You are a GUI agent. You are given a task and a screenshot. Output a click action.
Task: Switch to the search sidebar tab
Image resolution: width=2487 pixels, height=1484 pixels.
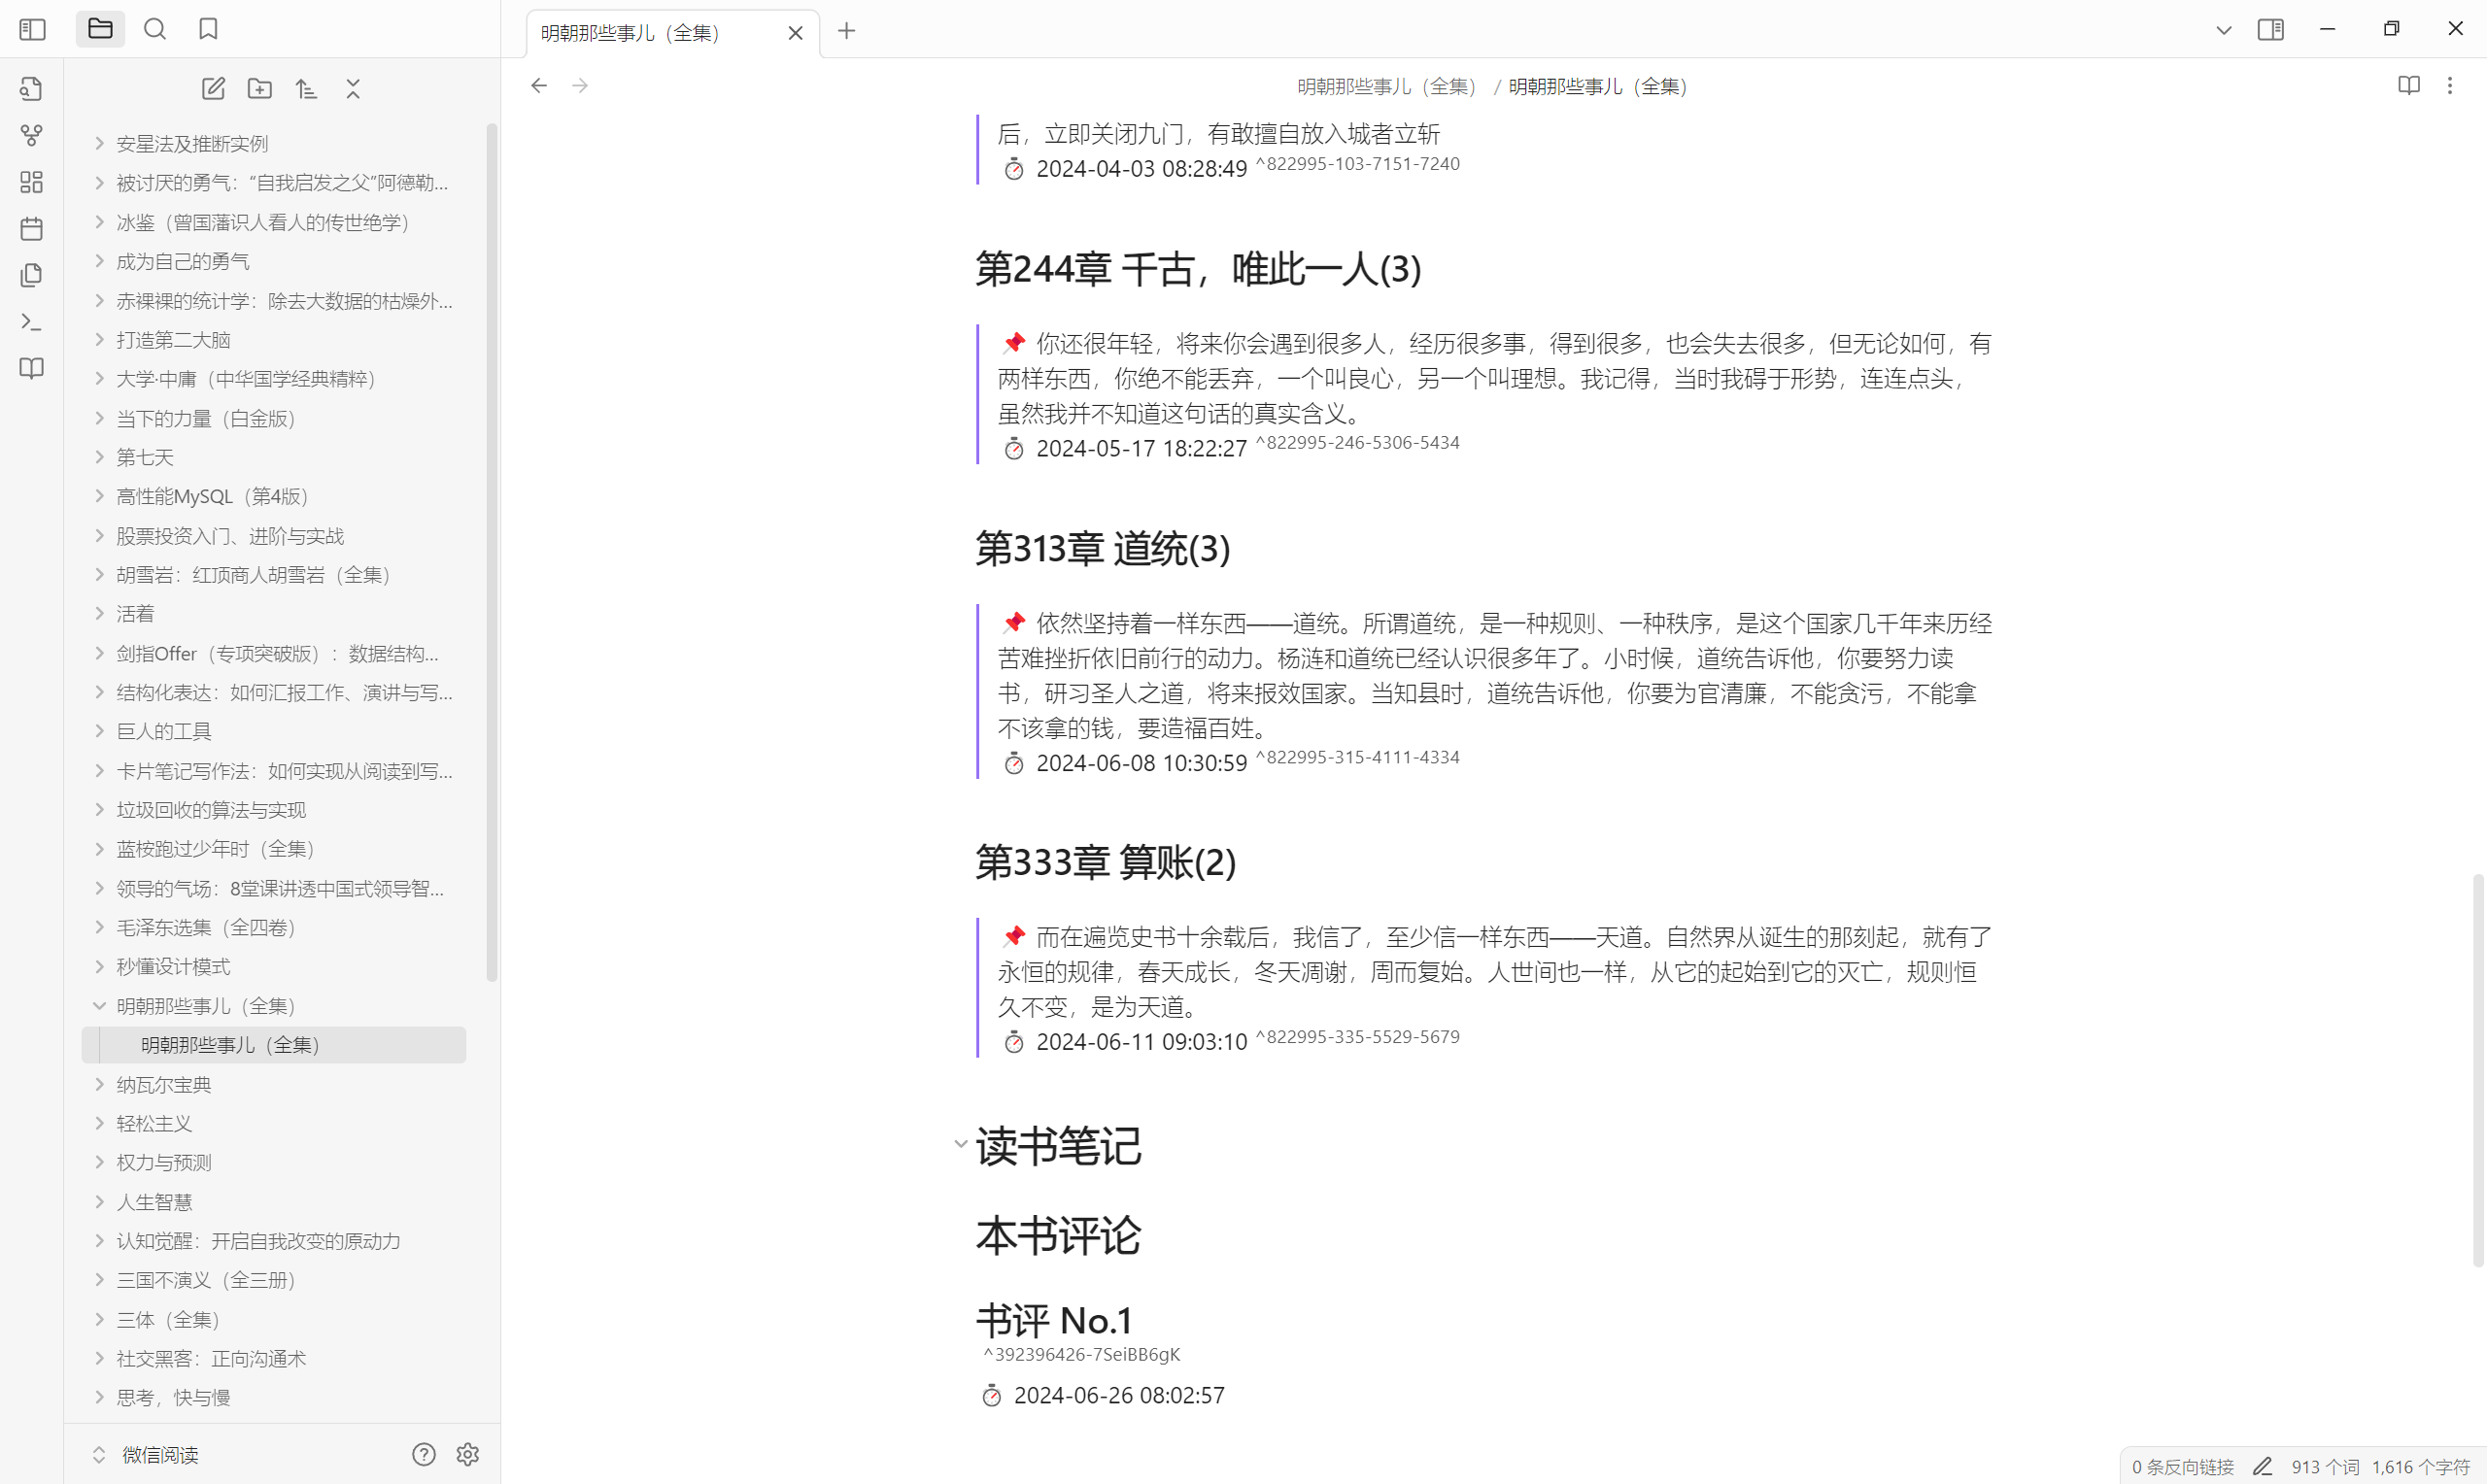tap(155, 29)
